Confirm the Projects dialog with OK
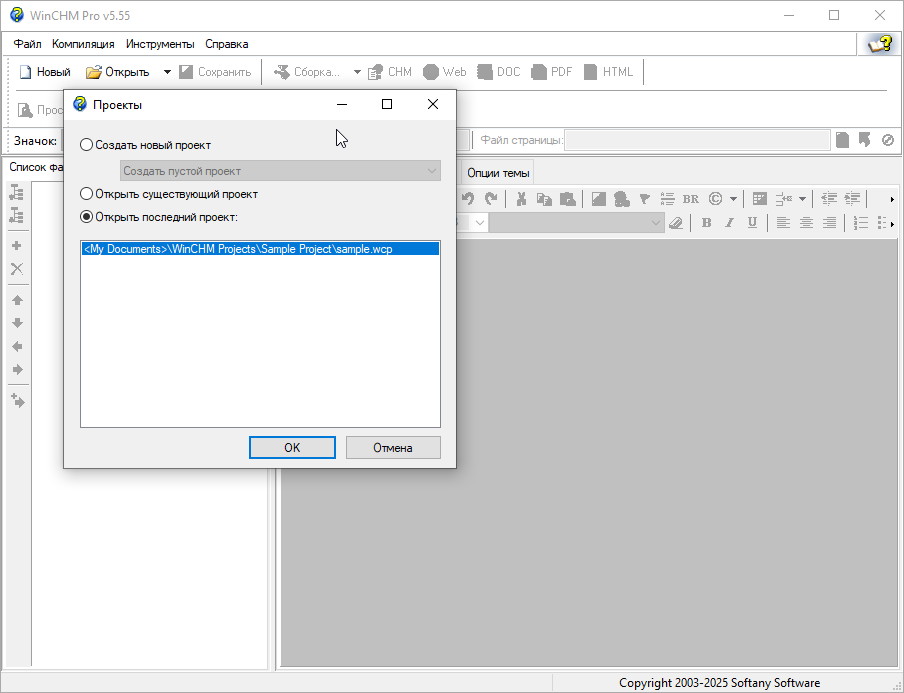This screenshot has width=904, height=693. click(292, 447)
